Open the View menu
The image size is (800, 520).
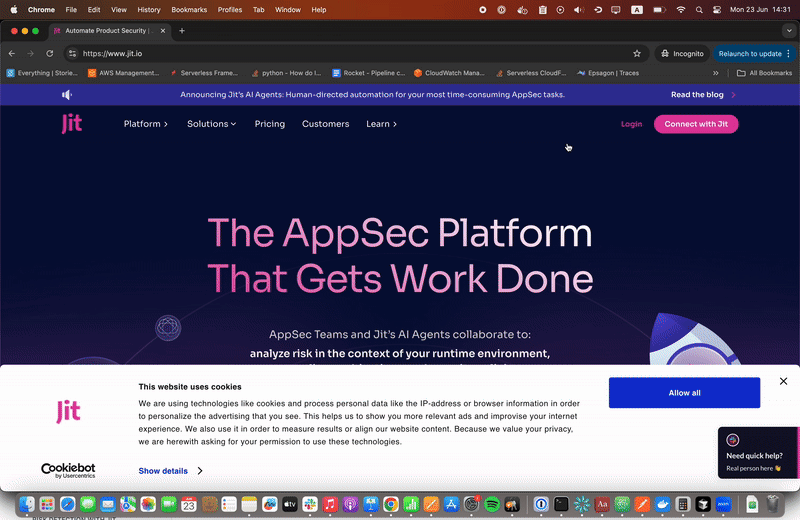(x=119, y=10)
